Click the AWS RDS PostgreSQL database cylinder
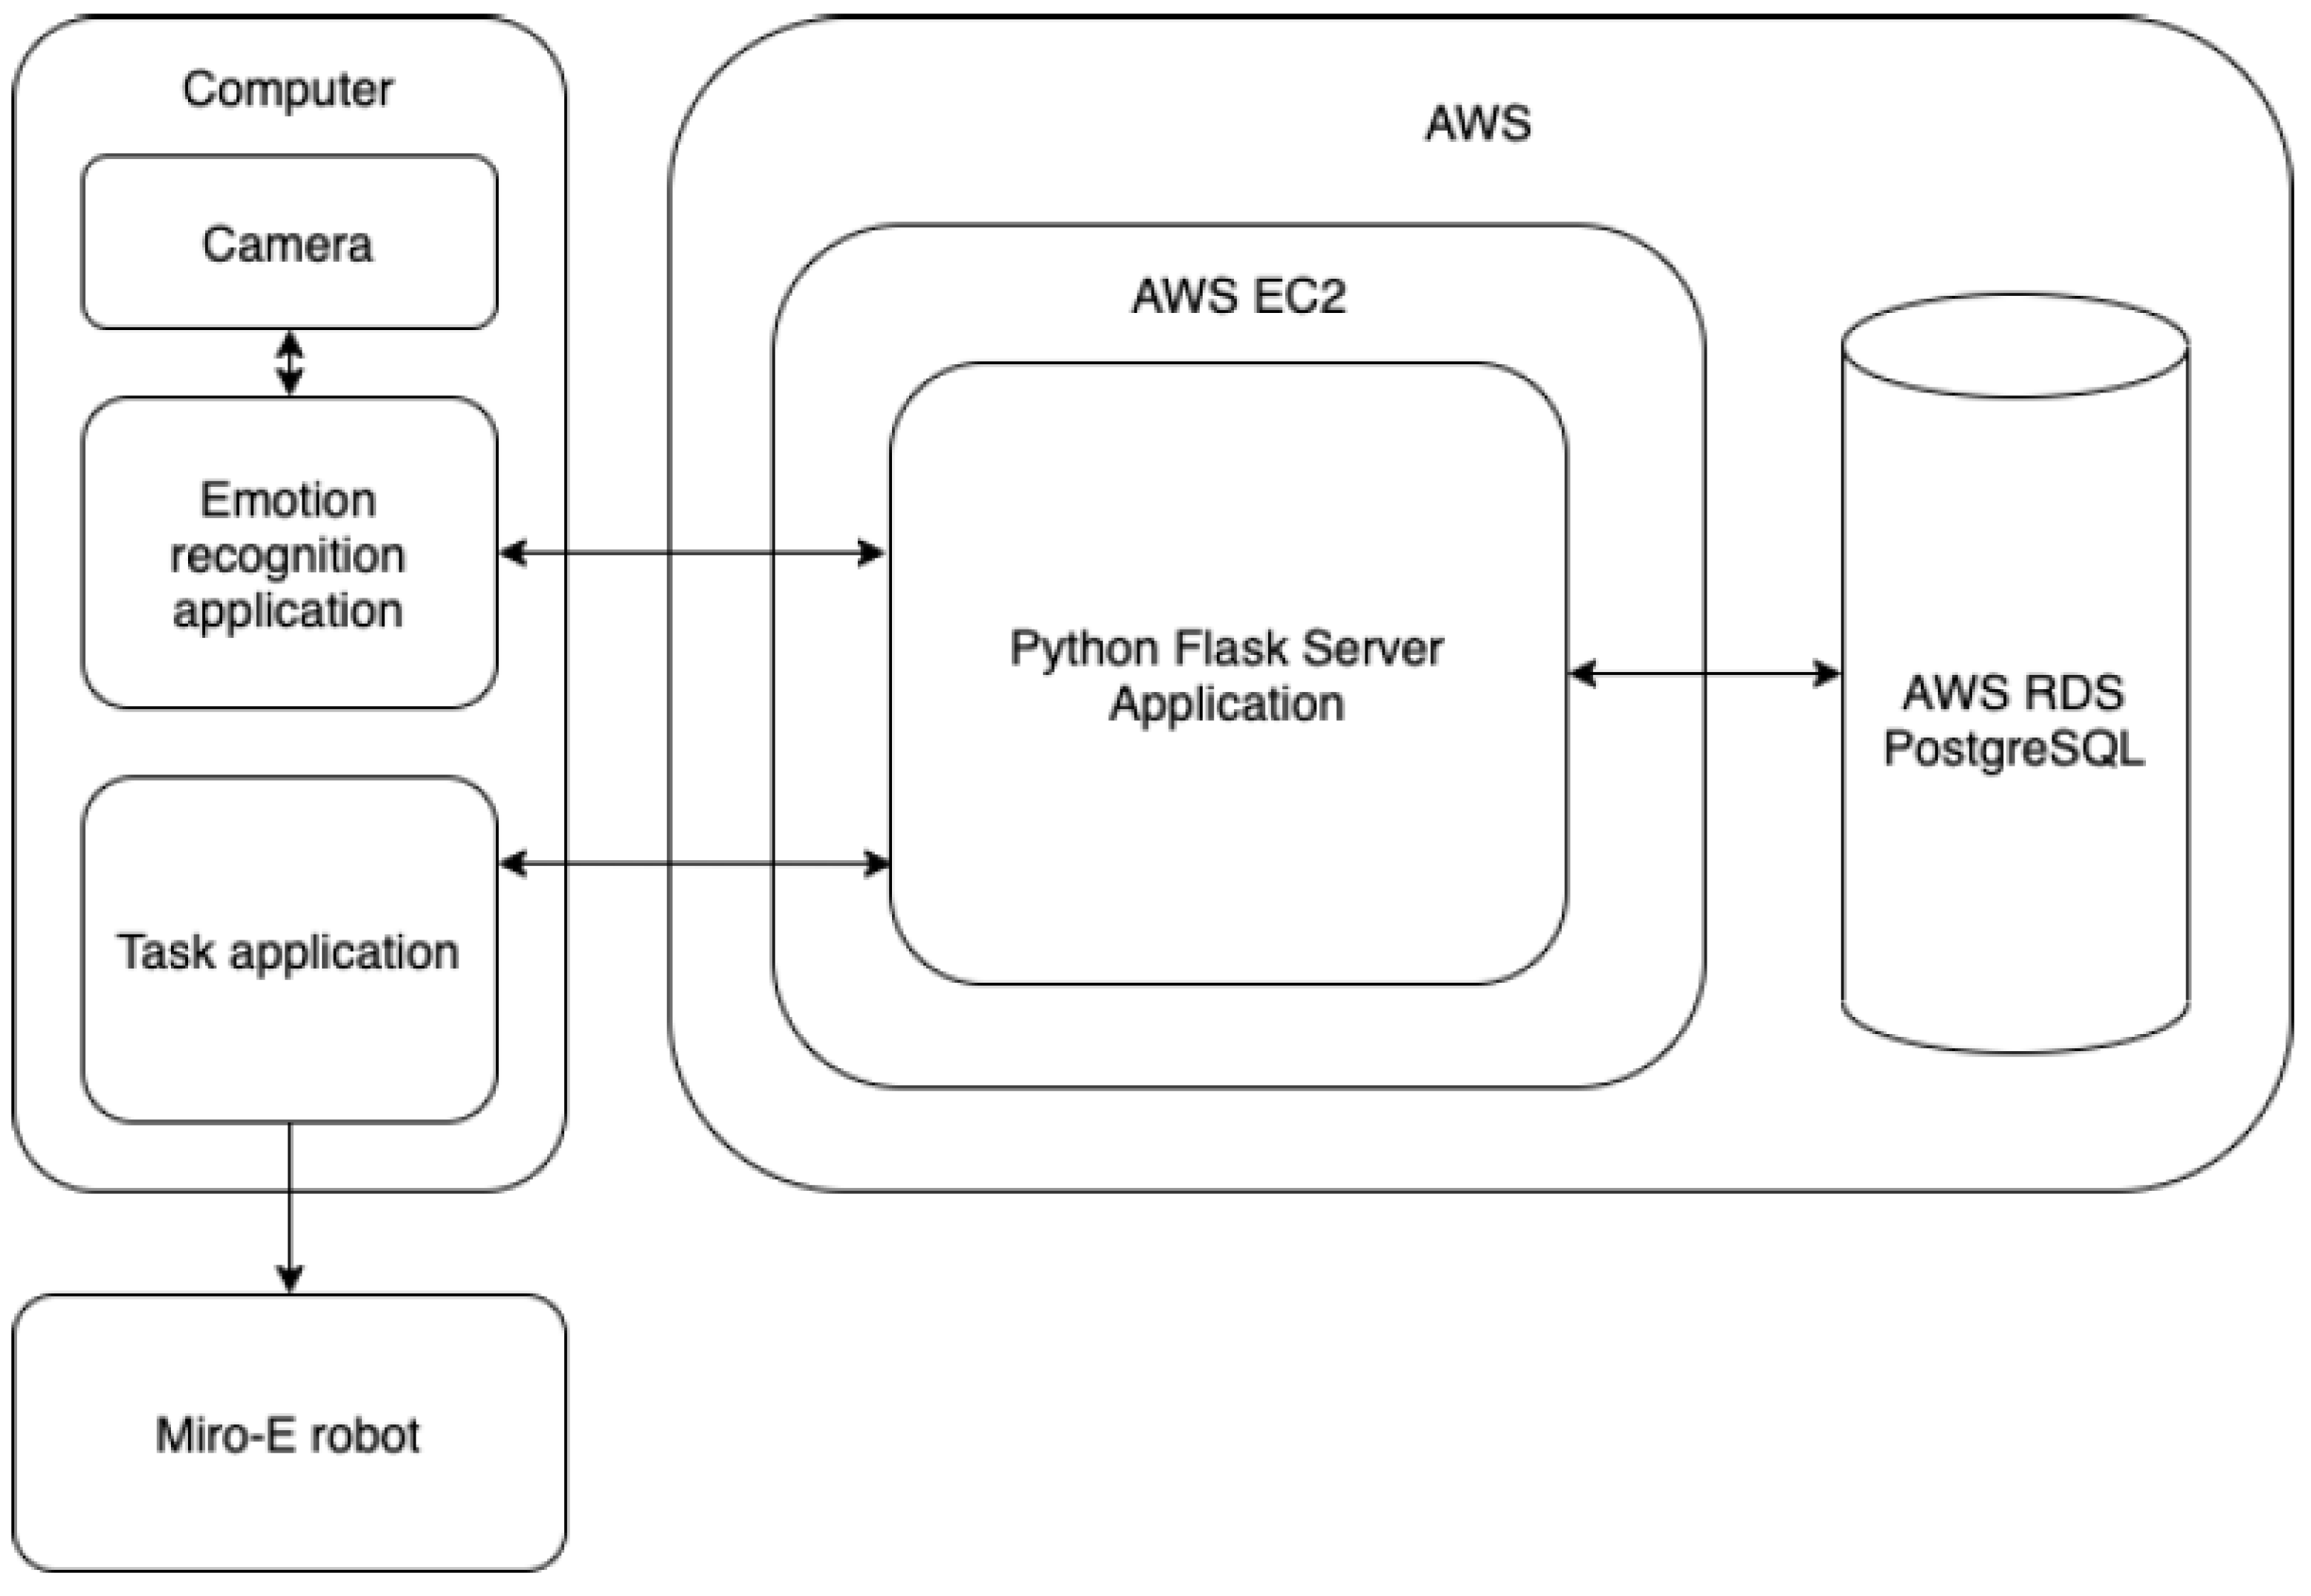 click(x=2015, y=672)
